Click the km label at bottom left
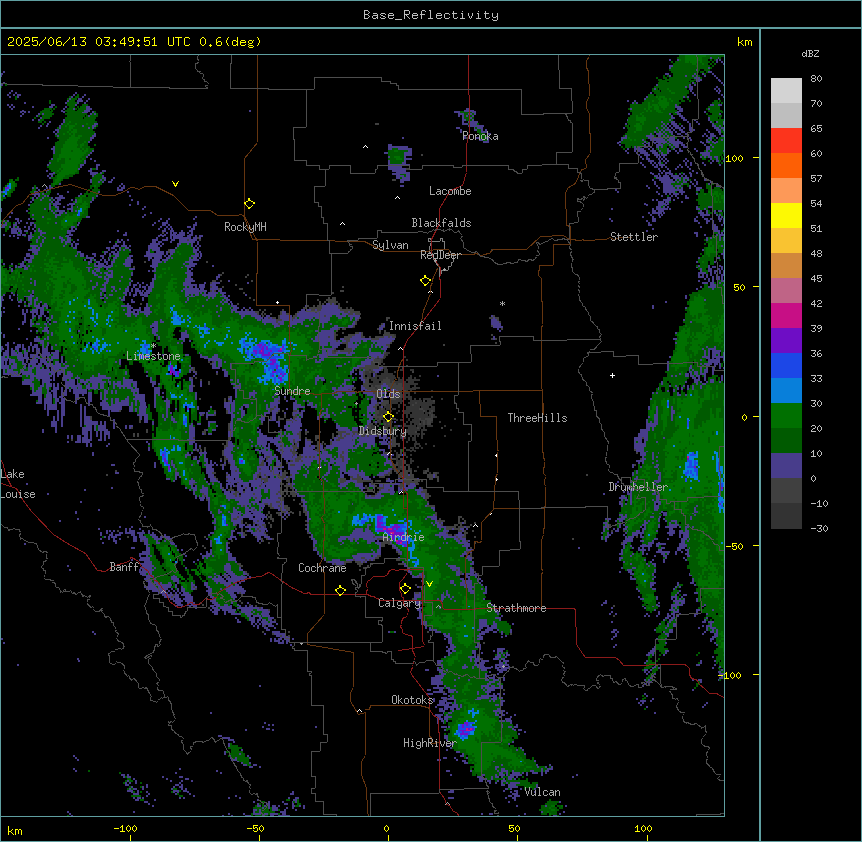This screenshot has width=862, height=842. 14,830
